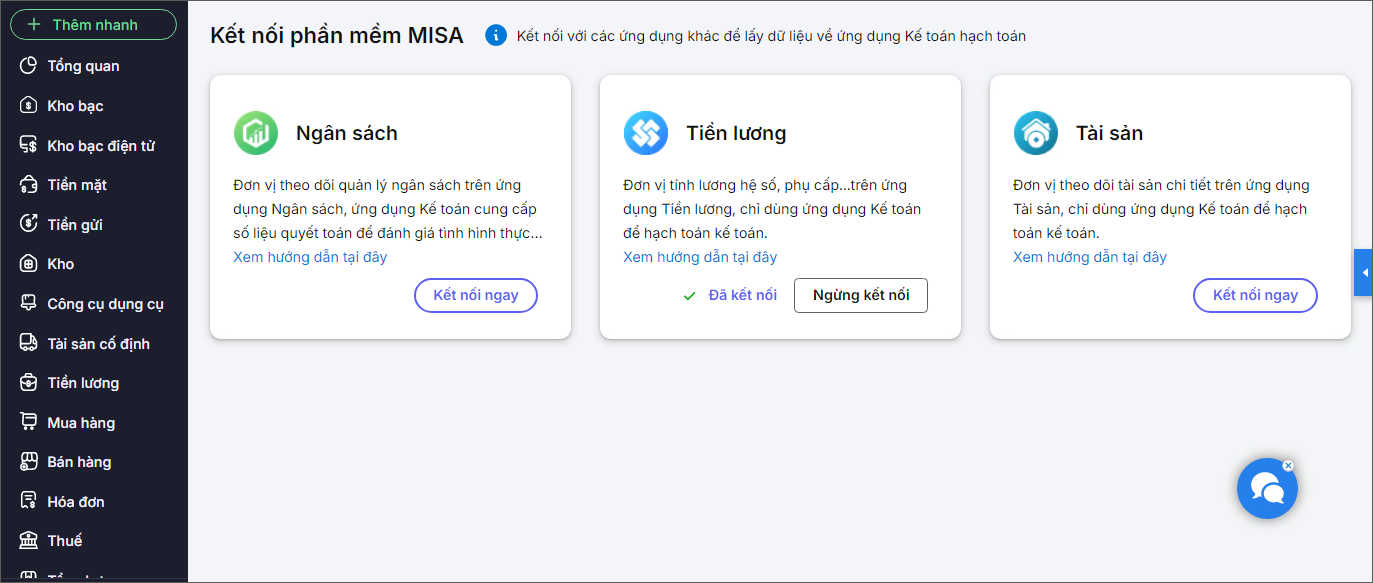
Task: Click the Mua hàng cart icon
Action: pos(29,422)
